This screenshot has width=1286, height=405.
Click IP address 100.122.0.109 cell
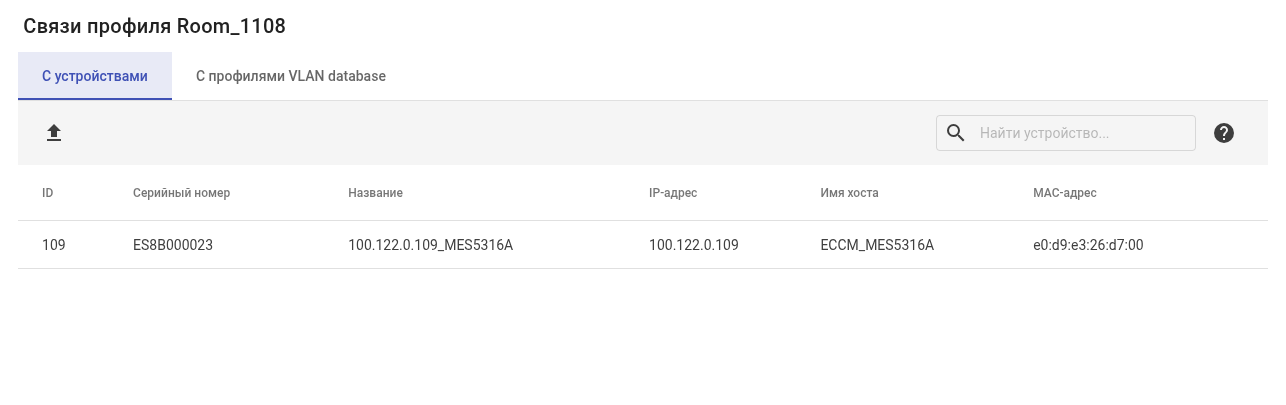(x=694, y=245)
